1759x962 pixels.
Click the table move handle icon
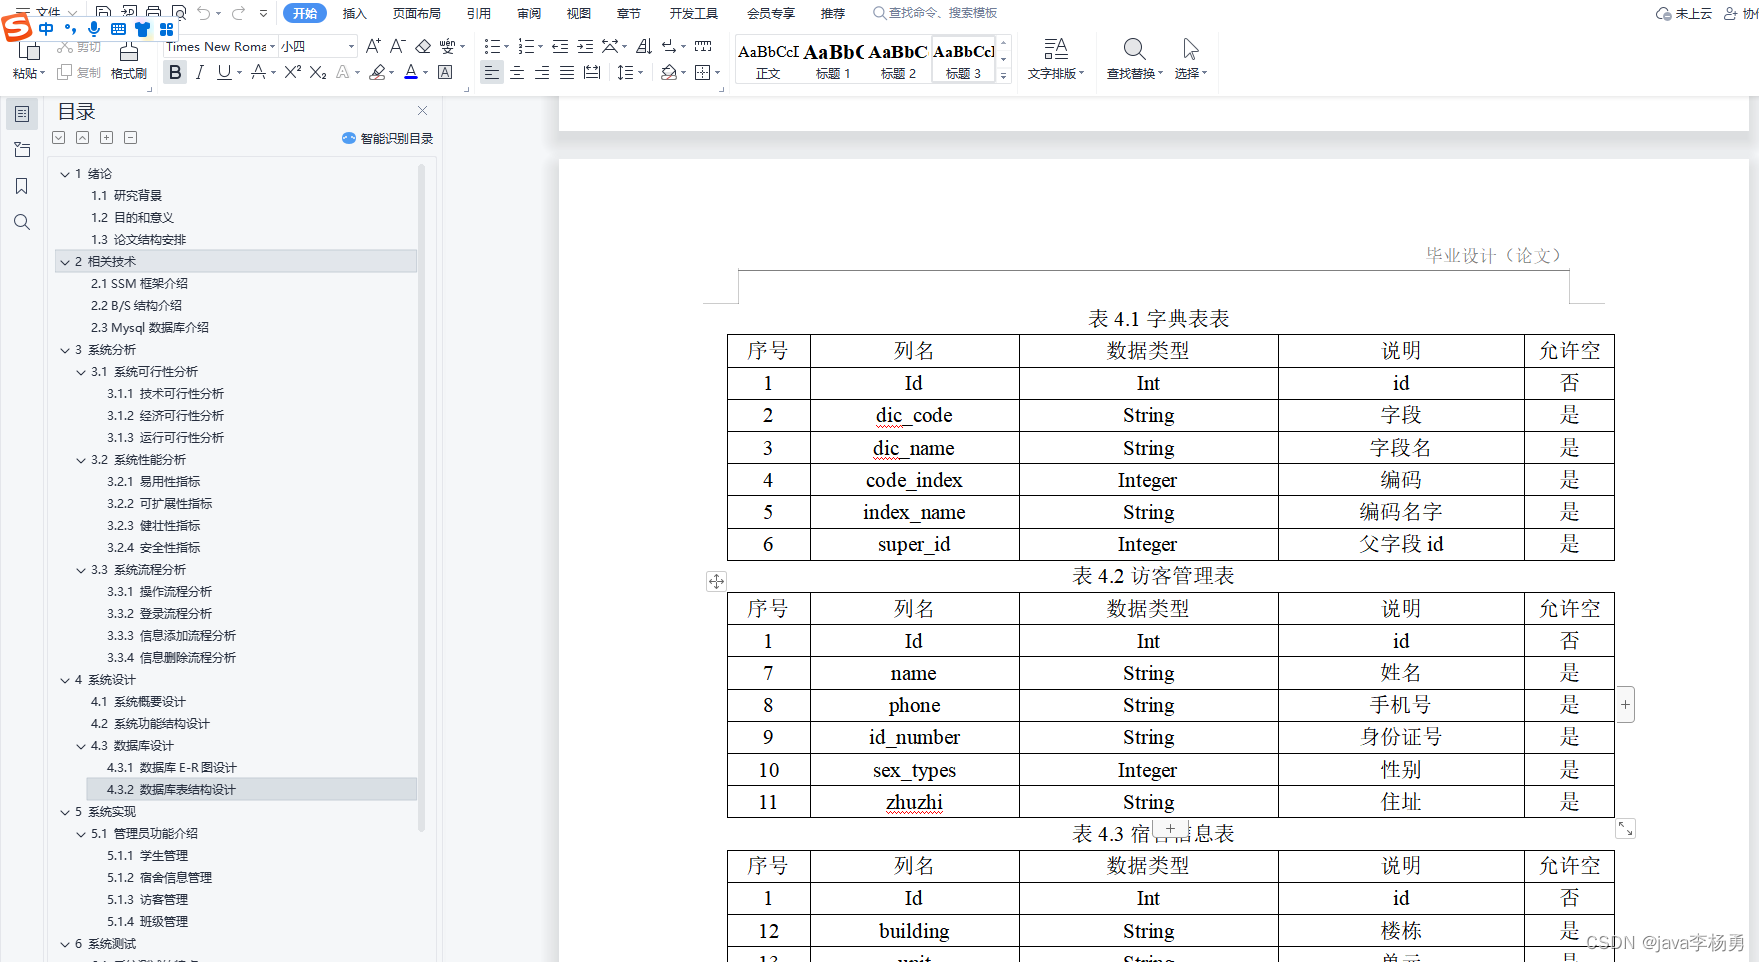tap(716, 581)
